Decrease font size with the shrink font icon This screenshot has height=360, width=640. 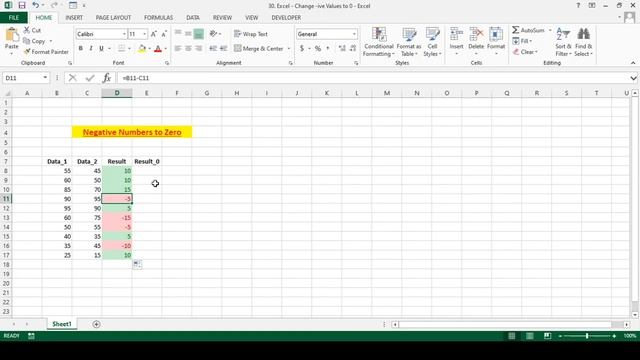click(x=164, y=34)
